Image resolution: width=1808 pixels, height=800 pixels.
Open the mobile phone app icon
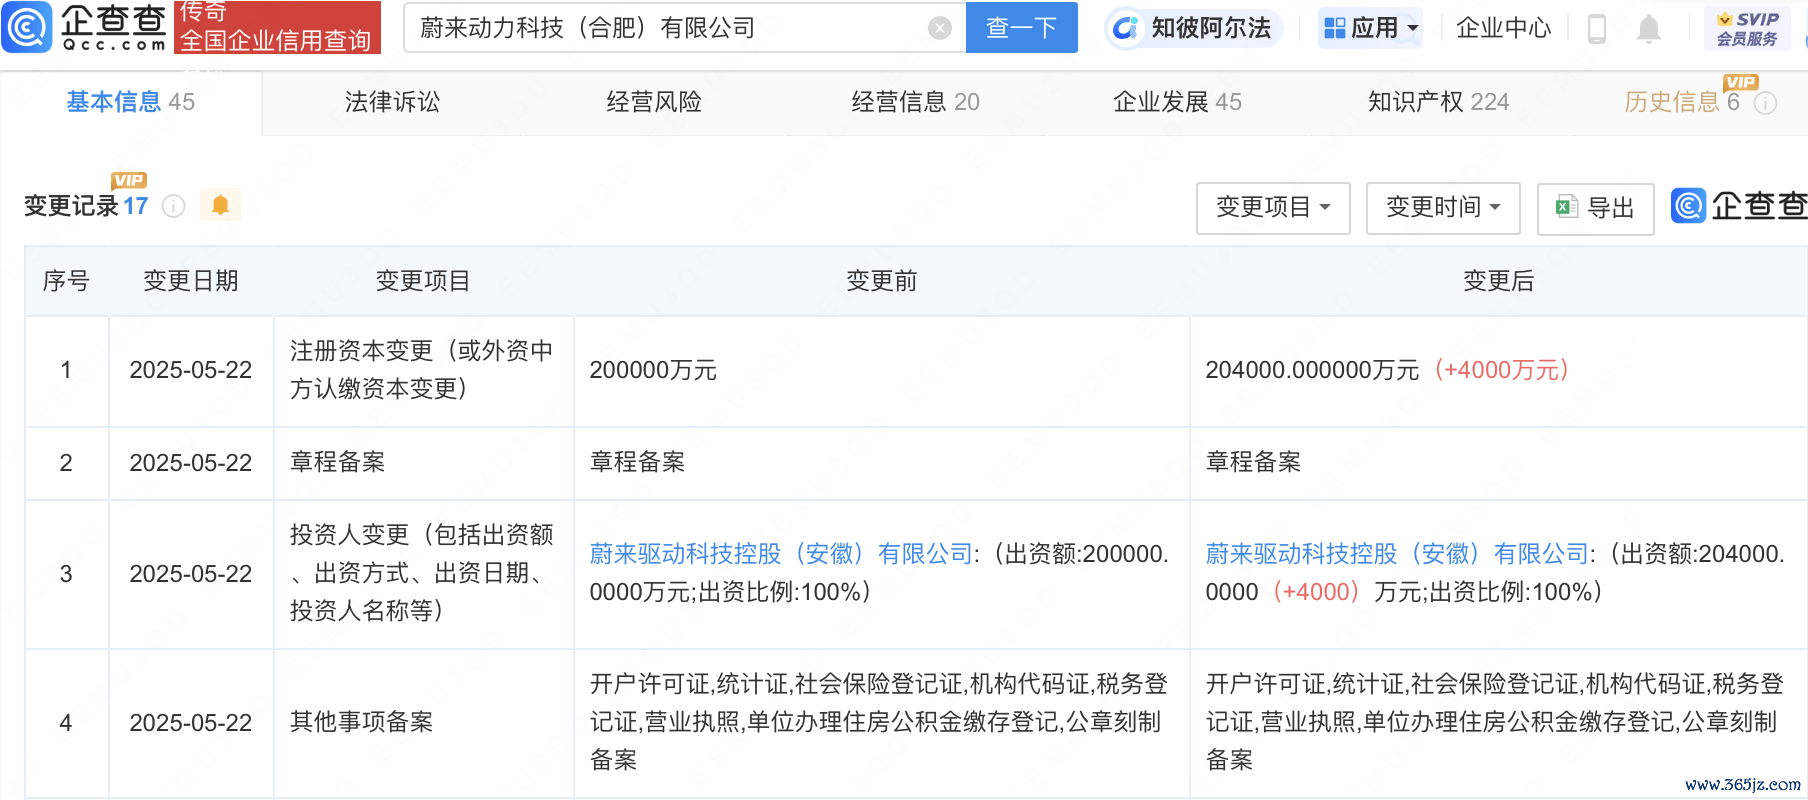click(1597, 29)
